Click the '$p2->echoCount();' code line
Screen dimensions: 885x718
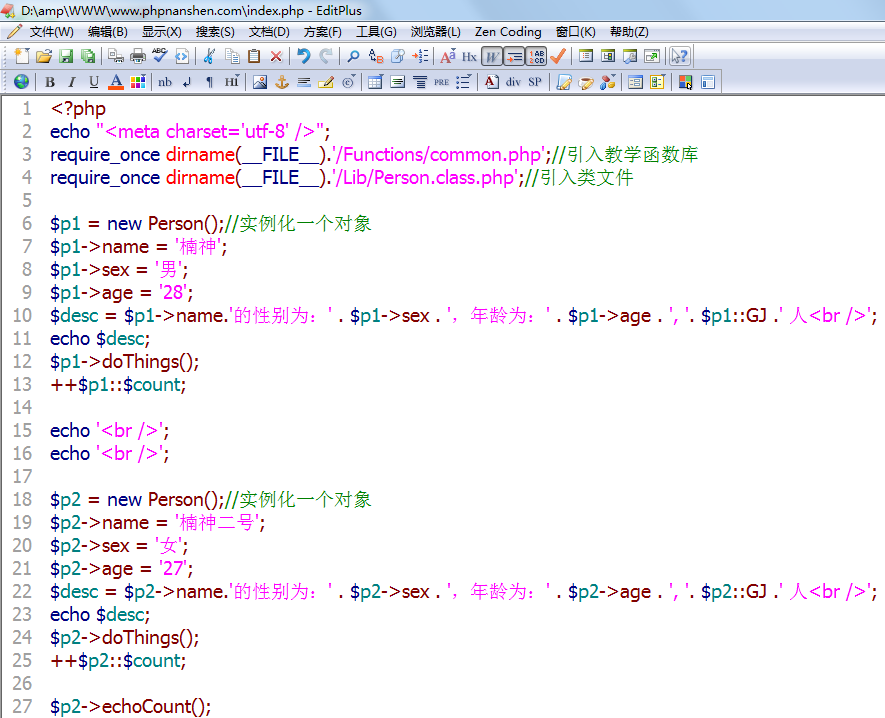pyautogui.click(x=130, y=706)
